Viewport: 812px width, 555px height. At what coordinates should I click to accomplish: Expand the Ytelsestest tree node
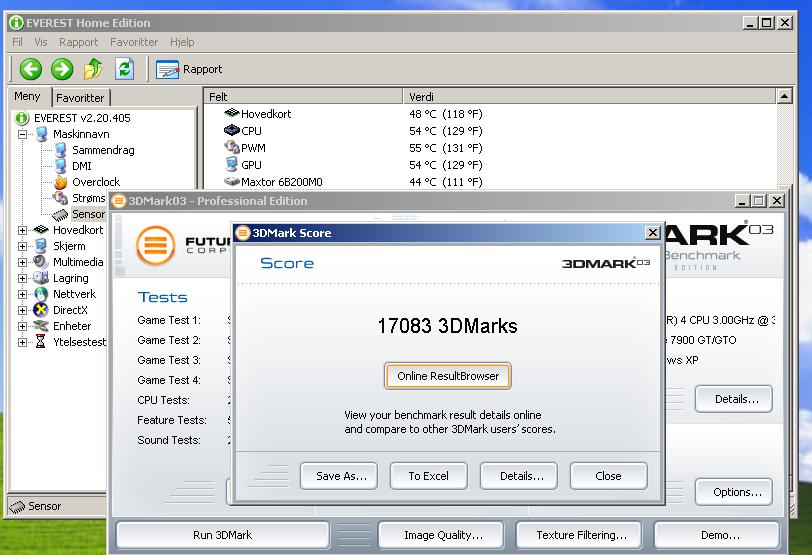[22, 342]
